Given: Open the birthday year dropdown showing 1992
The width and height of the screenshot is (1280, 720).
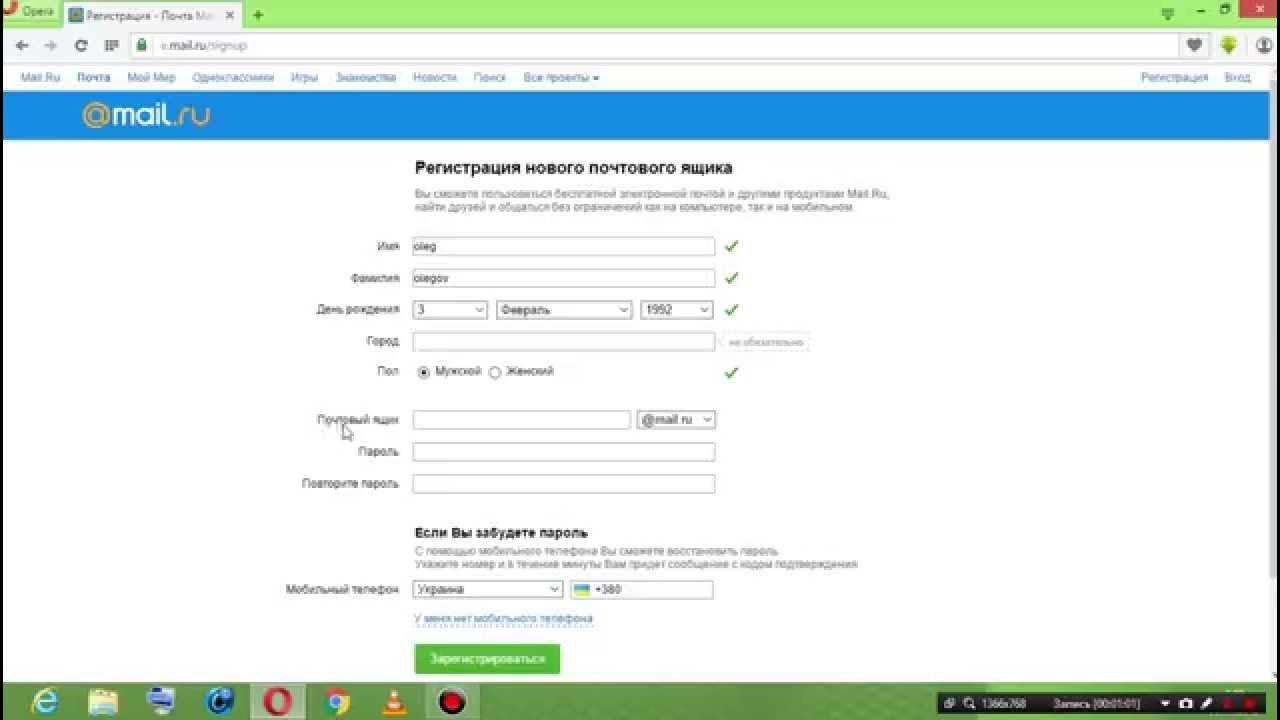Looking at the screenshot, I should 677,310.
